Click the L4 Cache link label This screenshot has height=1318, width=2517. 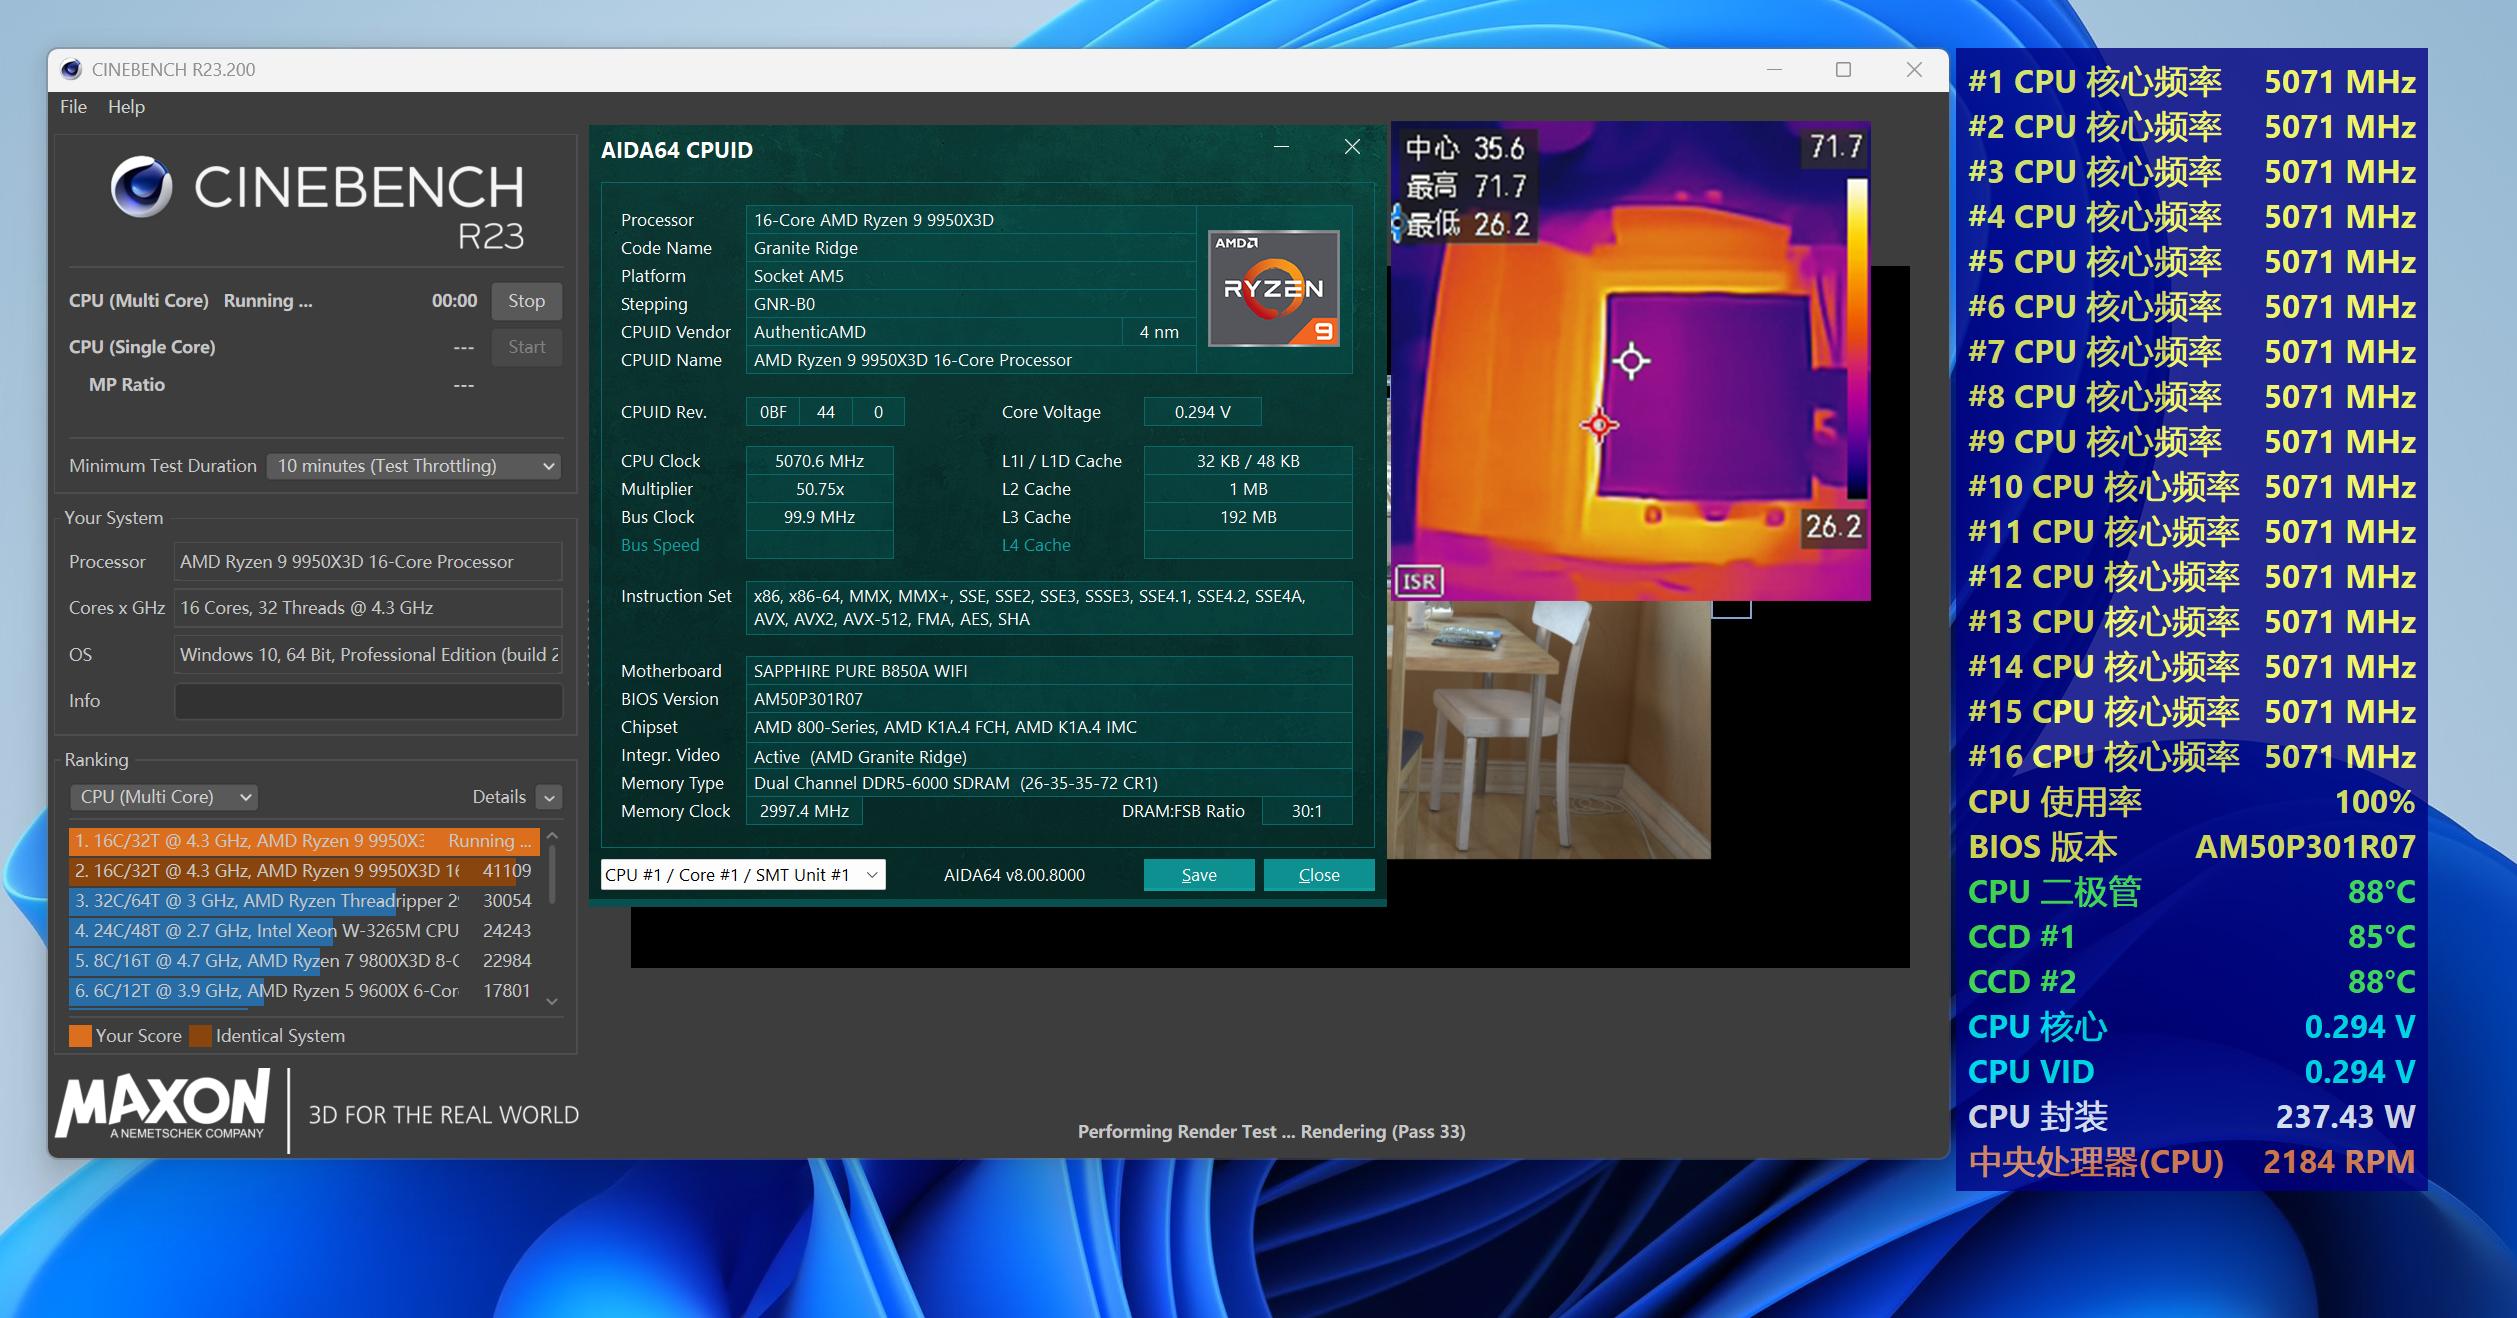1036,545
